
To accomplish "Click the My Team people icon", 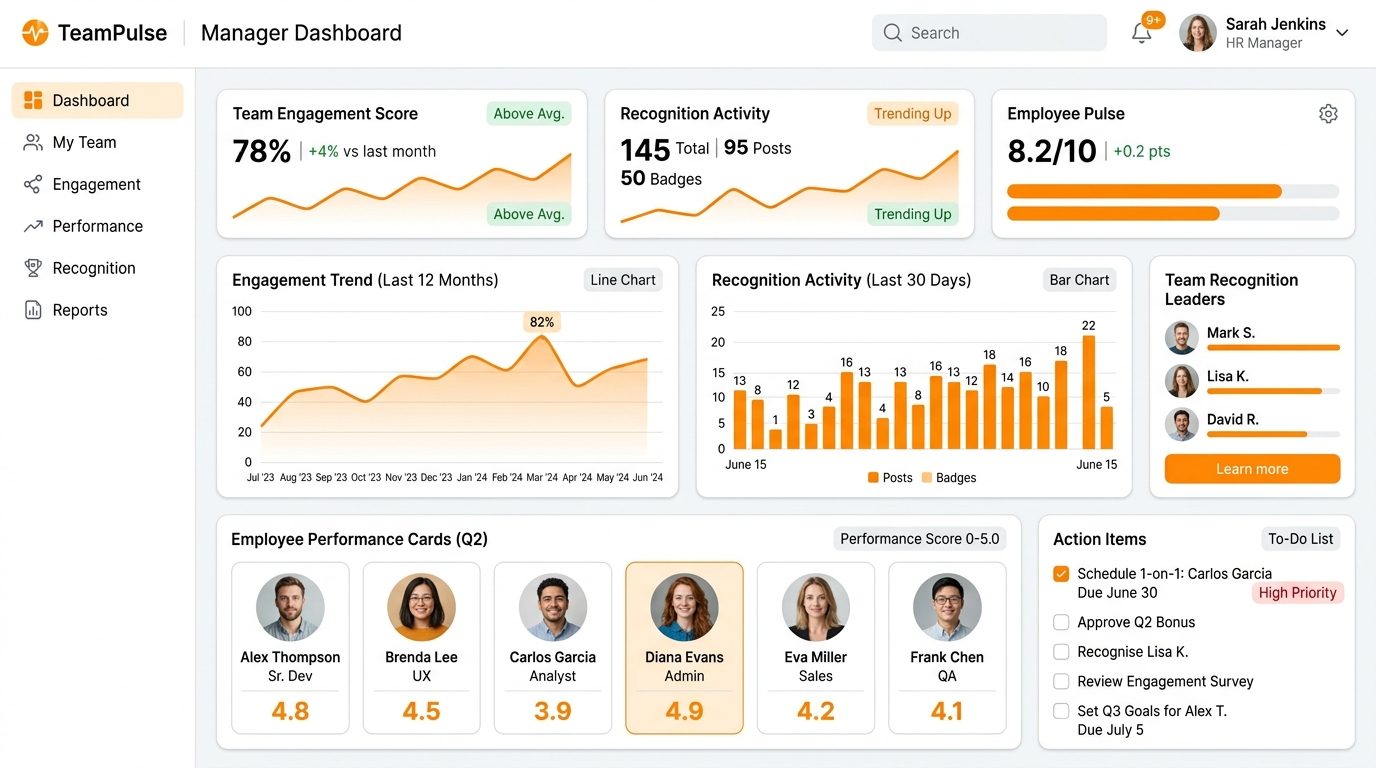I will 33,142.
